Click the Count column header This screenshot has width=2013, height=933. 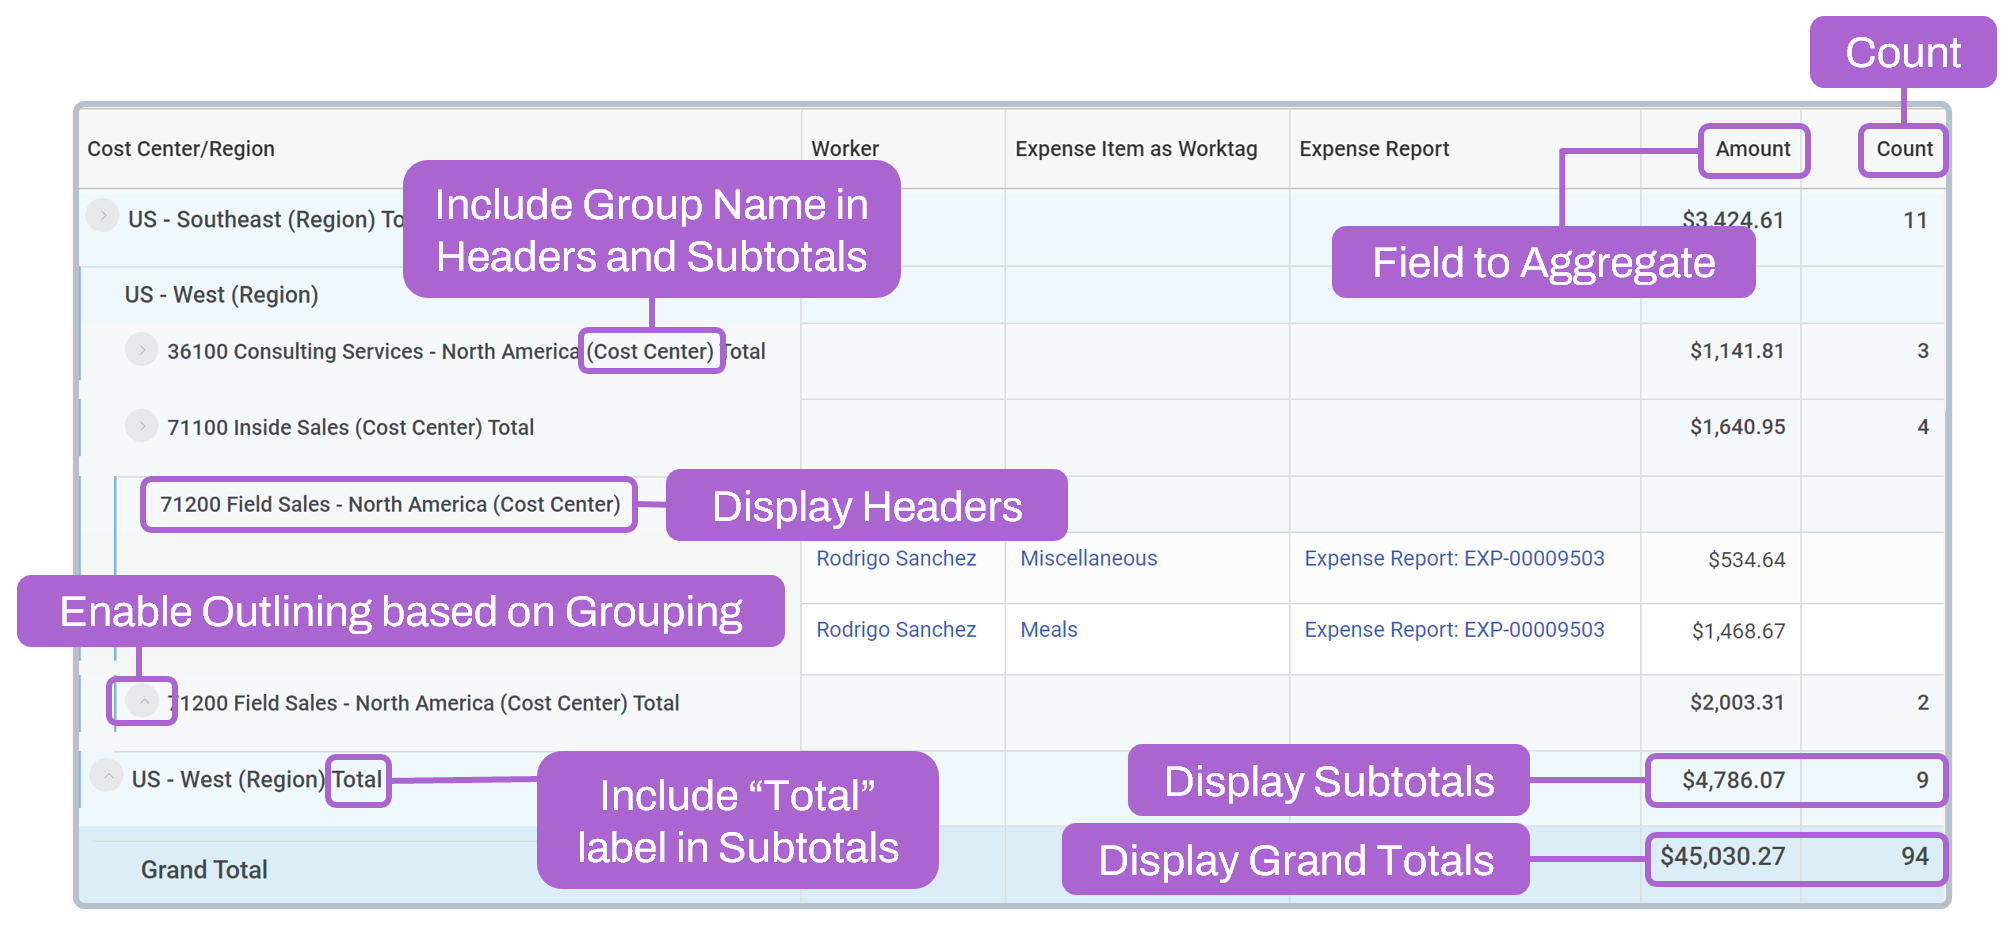[x=1904, y=149]
